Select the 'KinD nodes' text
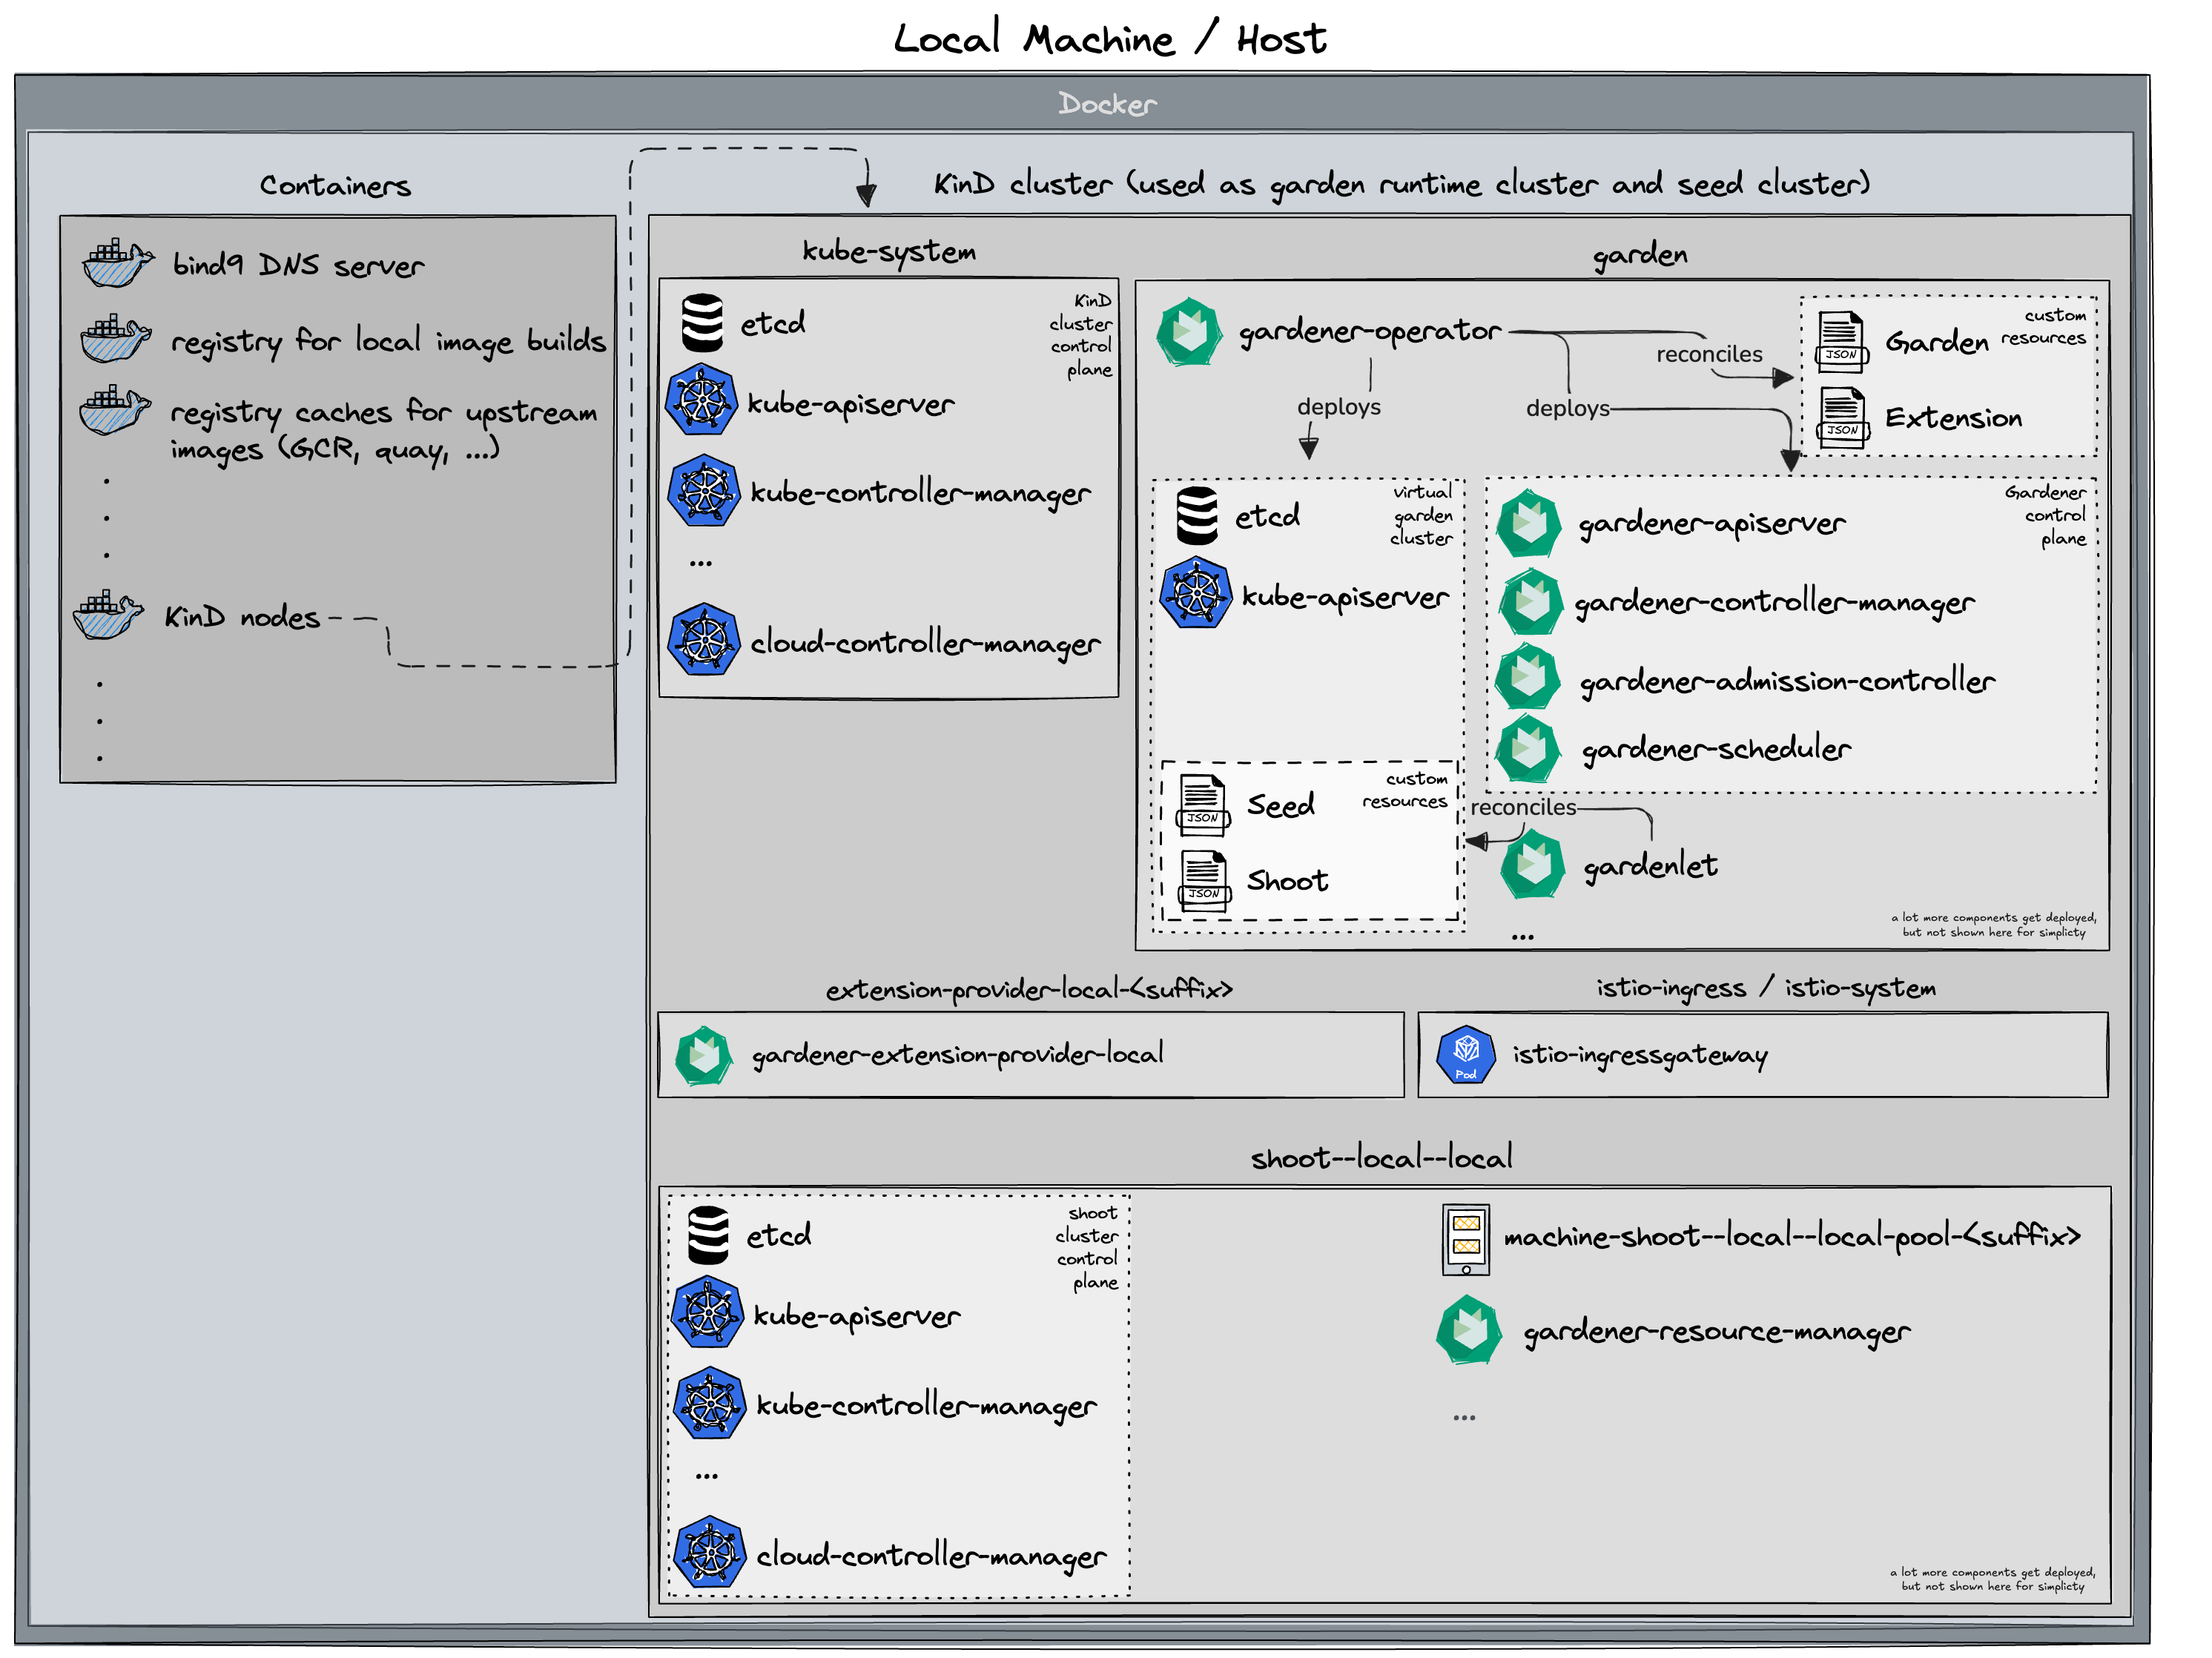This screenshot has height=1658, width=2212. [242, 616]
